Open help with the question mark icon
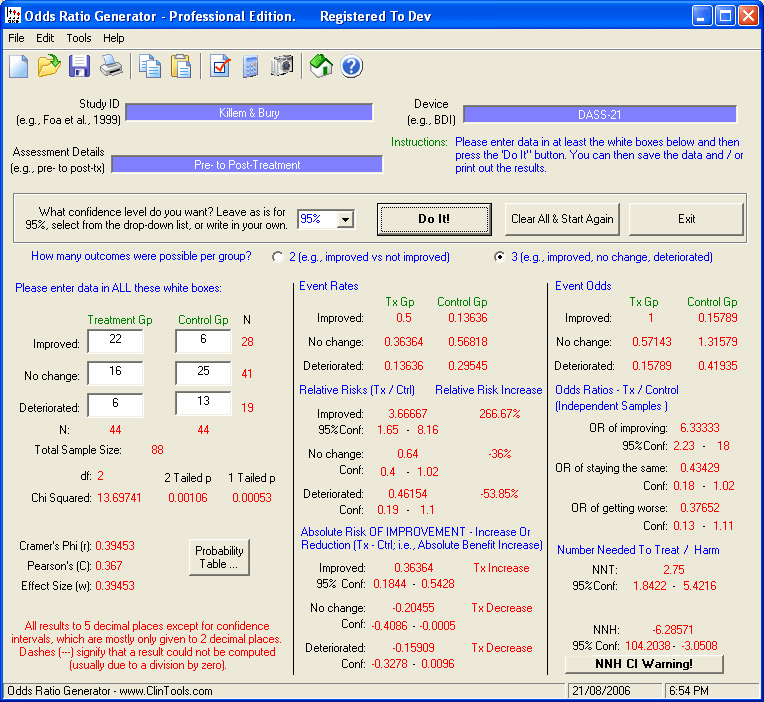764x702 pixels. click(x=351, y=67)
